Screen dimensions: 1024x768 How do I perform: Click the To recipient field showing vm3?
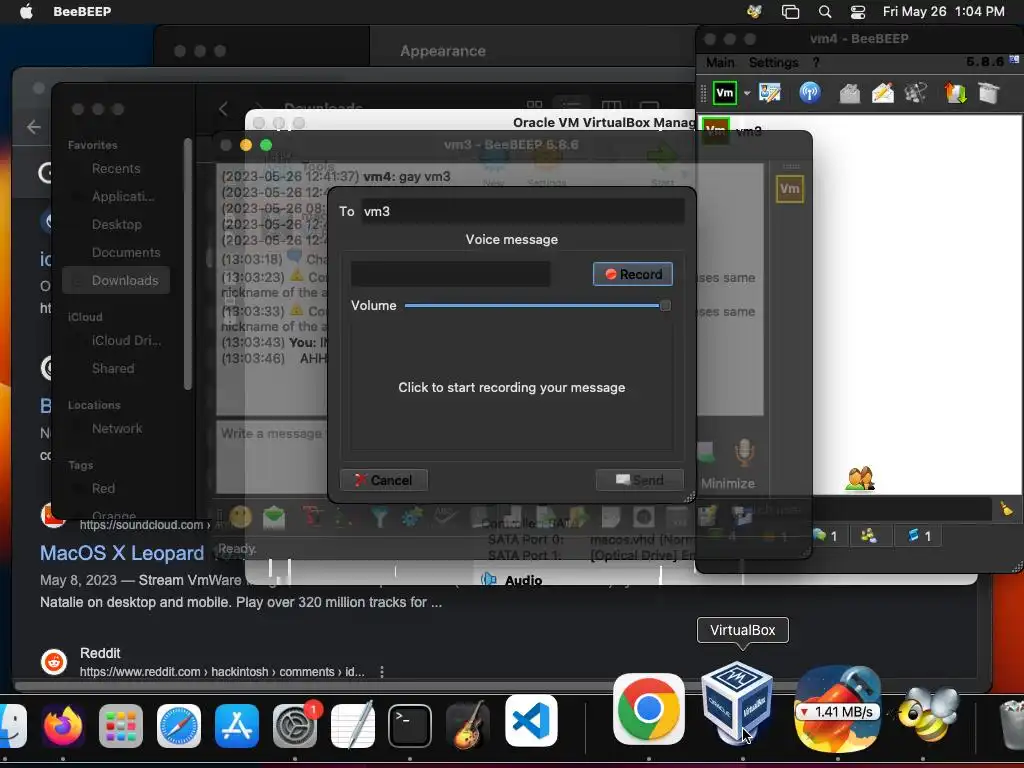point(523,212)
